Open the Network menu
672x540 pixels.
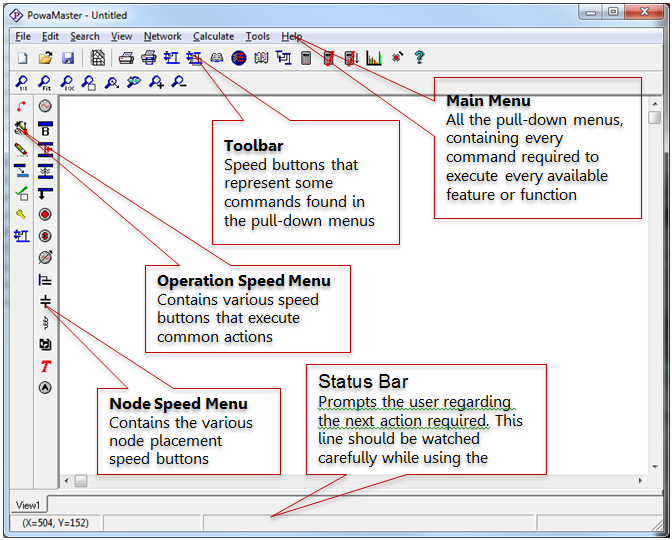tap(162, 36)
